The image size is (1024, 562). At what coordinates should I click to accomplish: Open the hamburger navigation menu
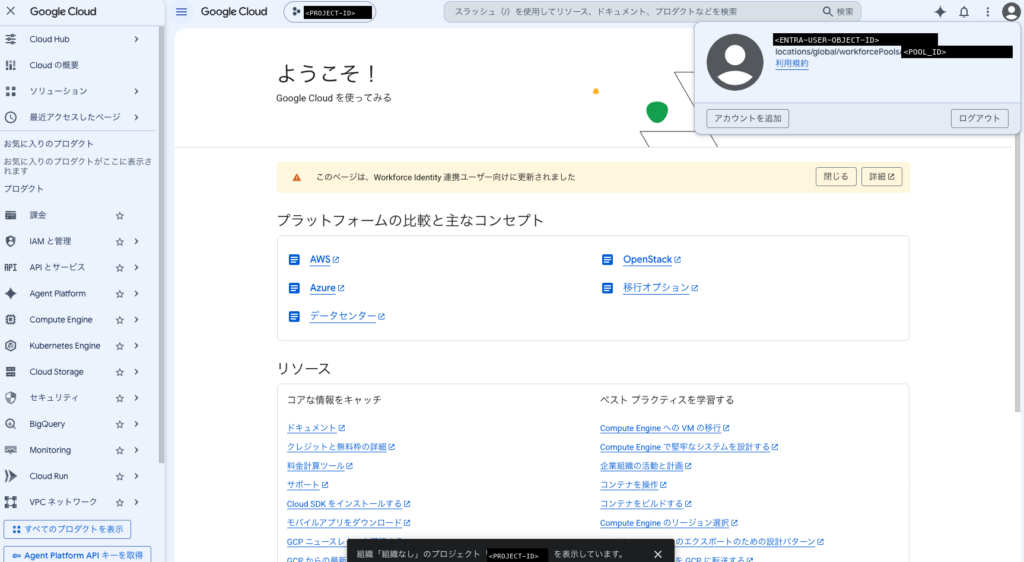coord(182,12)
